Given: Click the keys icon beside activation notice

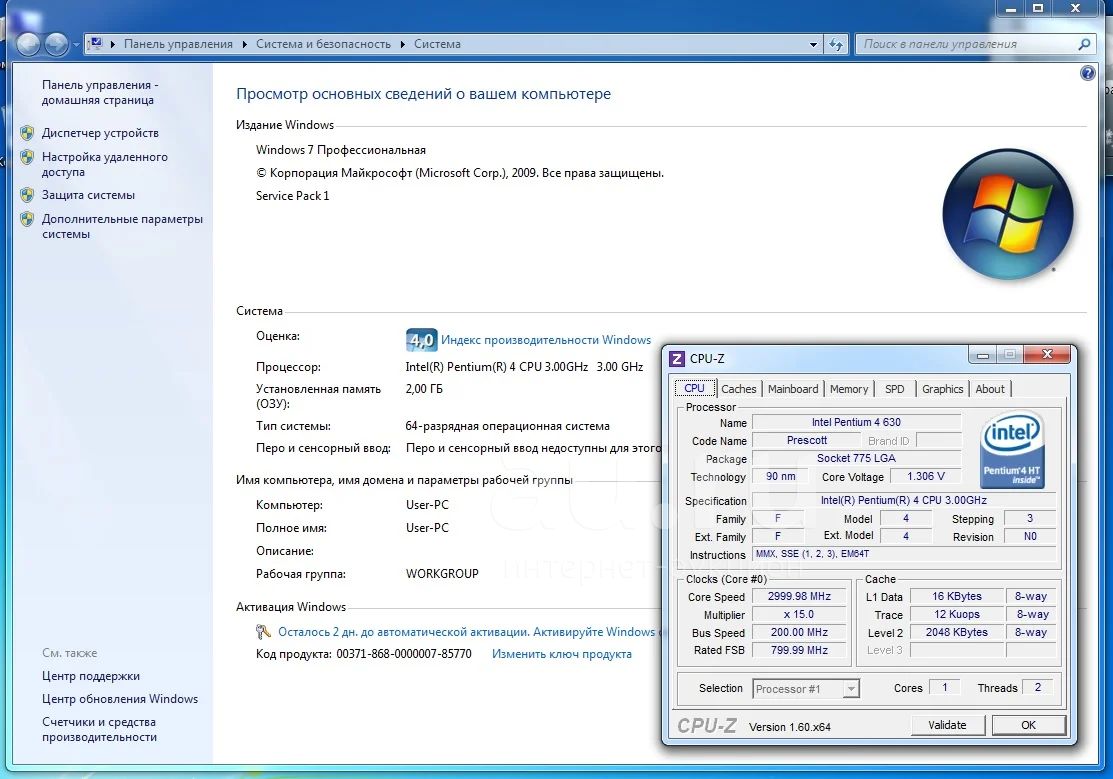Looking at the screenshot, I should (263, 631).
